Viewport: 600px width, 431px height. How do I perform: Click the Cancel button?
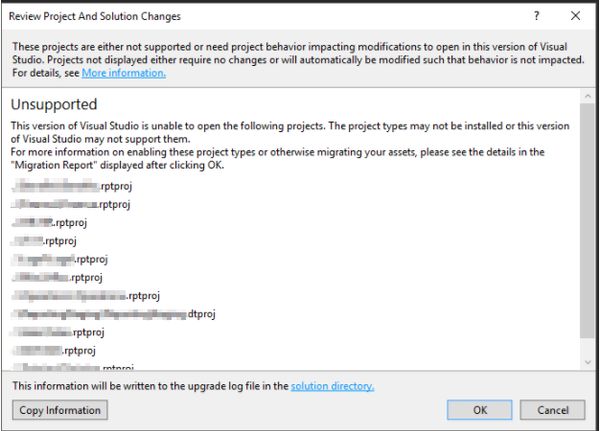click(553, 410)
